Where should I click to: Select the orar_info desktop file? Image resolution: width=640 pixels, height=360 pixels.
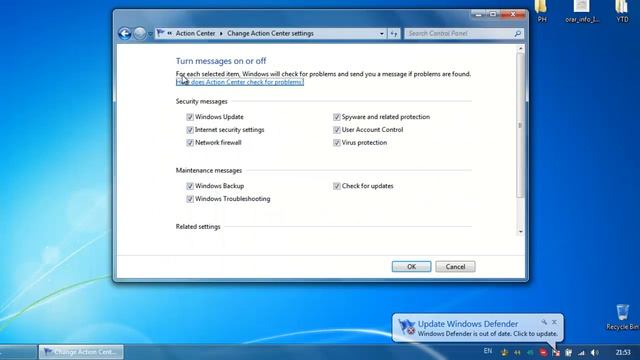coord(582,11)
